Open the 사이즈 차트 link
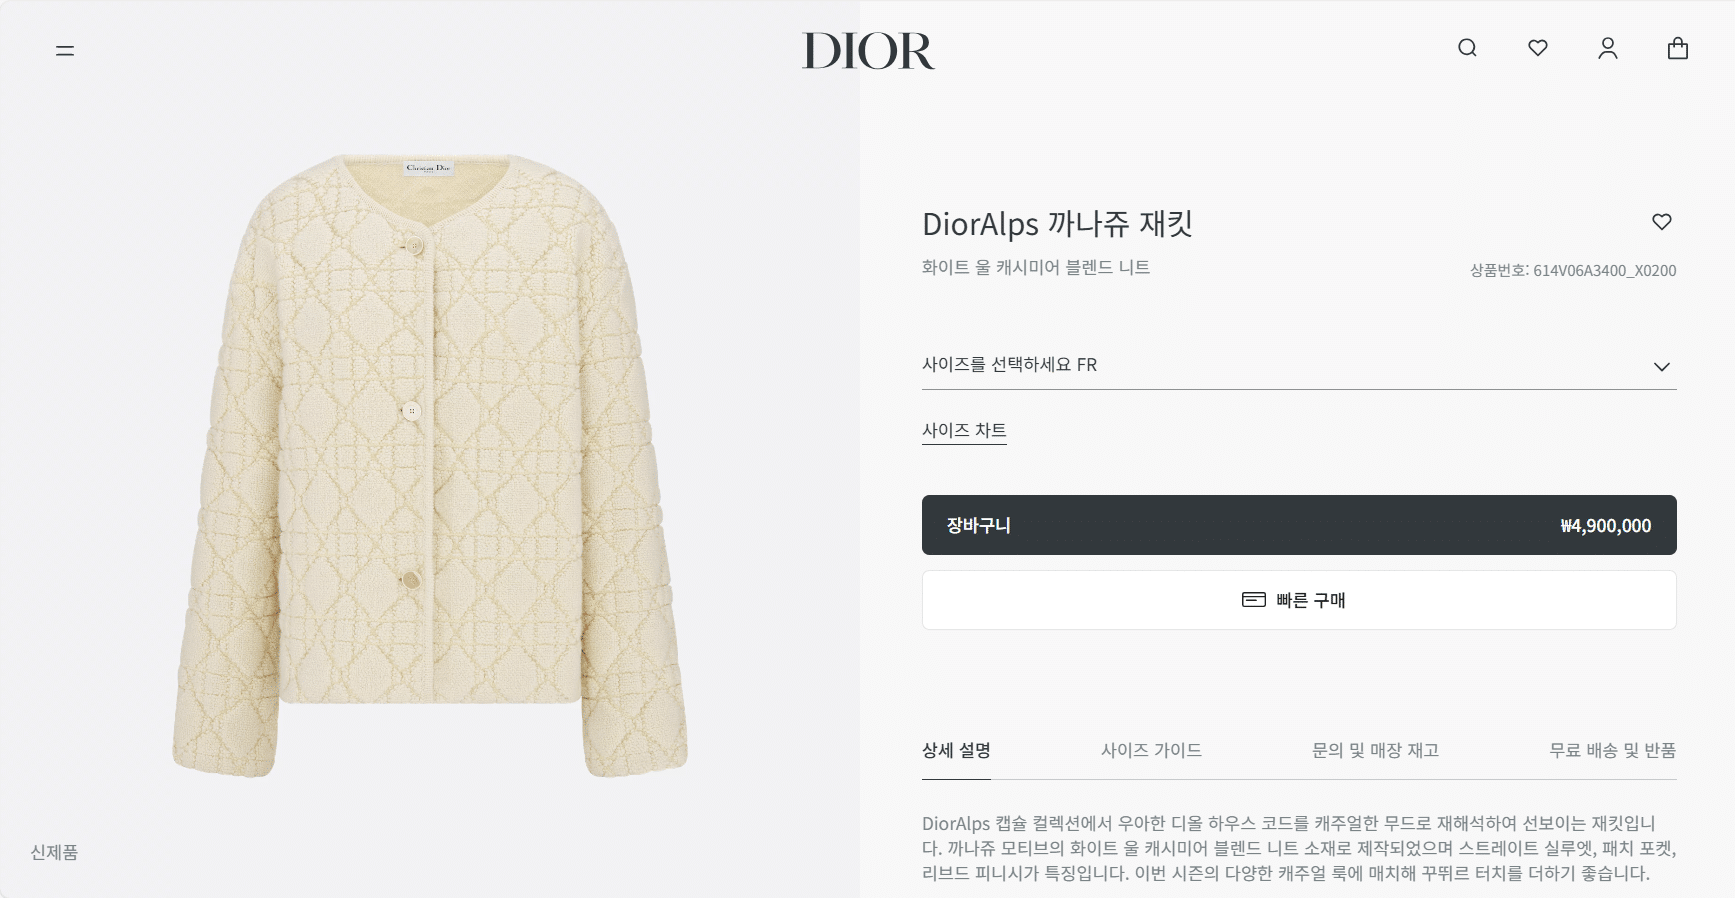This screenshot has height=898, width=1735. [x=964, y=430]
